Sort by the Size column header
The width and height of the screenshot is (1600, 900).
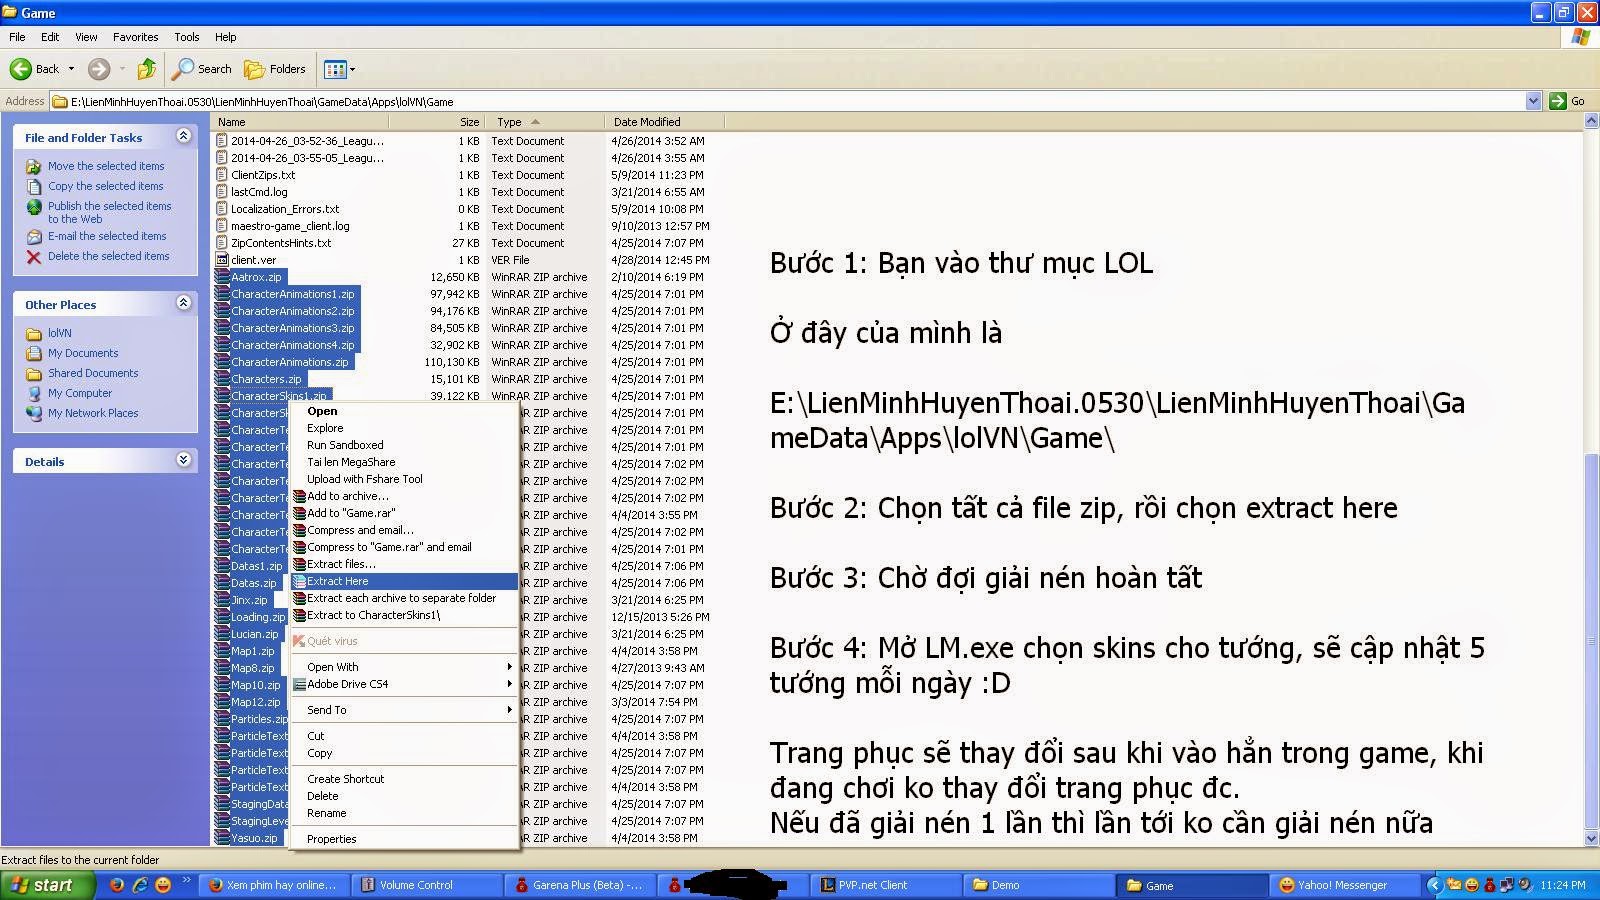pos(436,122)
